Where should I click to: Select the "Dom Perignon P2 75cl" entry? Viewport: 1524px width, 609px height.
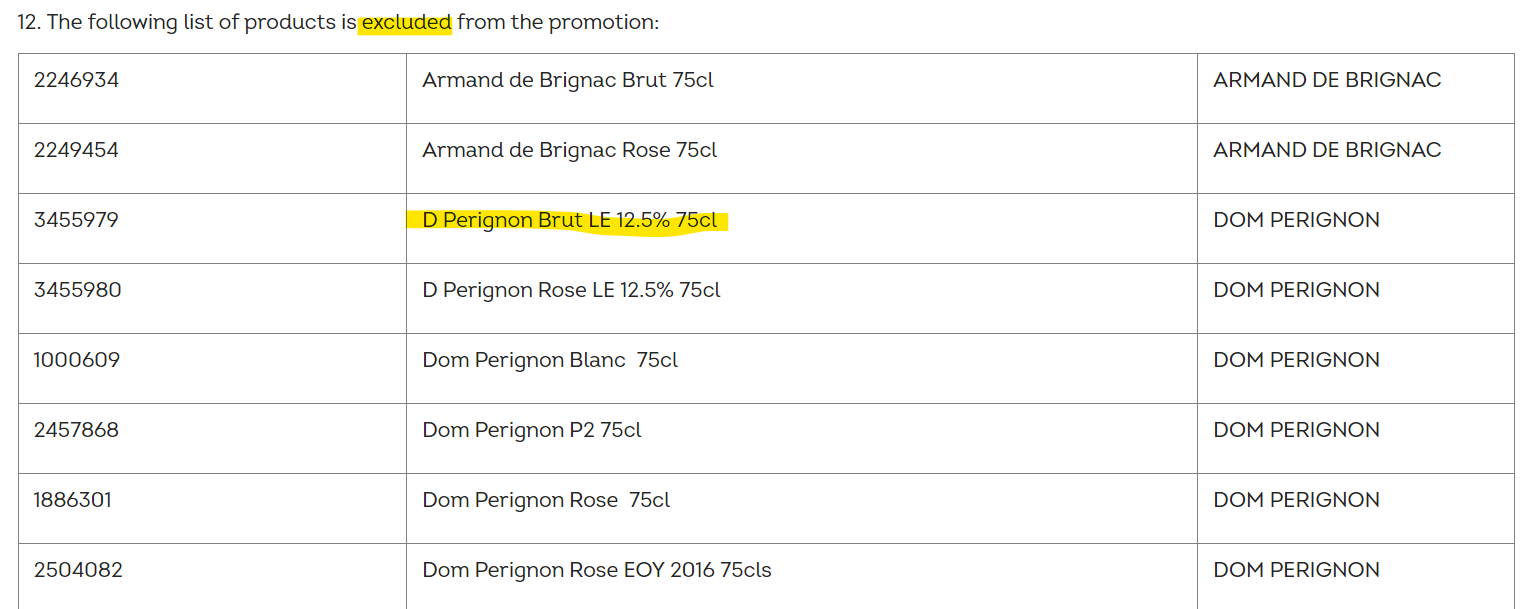tap(532, 430)
